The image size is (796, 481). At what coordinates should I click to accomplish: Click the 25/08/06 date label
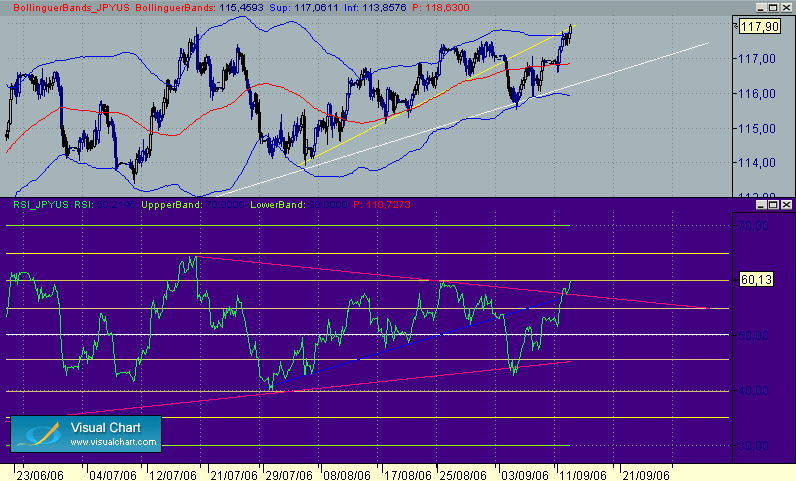462,475
